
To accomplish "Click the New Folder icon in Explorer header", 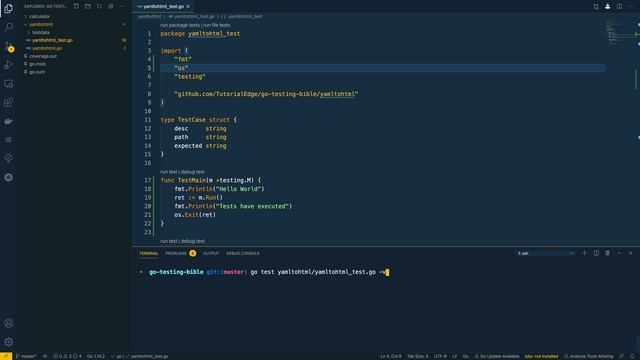I will pos(88,6).
